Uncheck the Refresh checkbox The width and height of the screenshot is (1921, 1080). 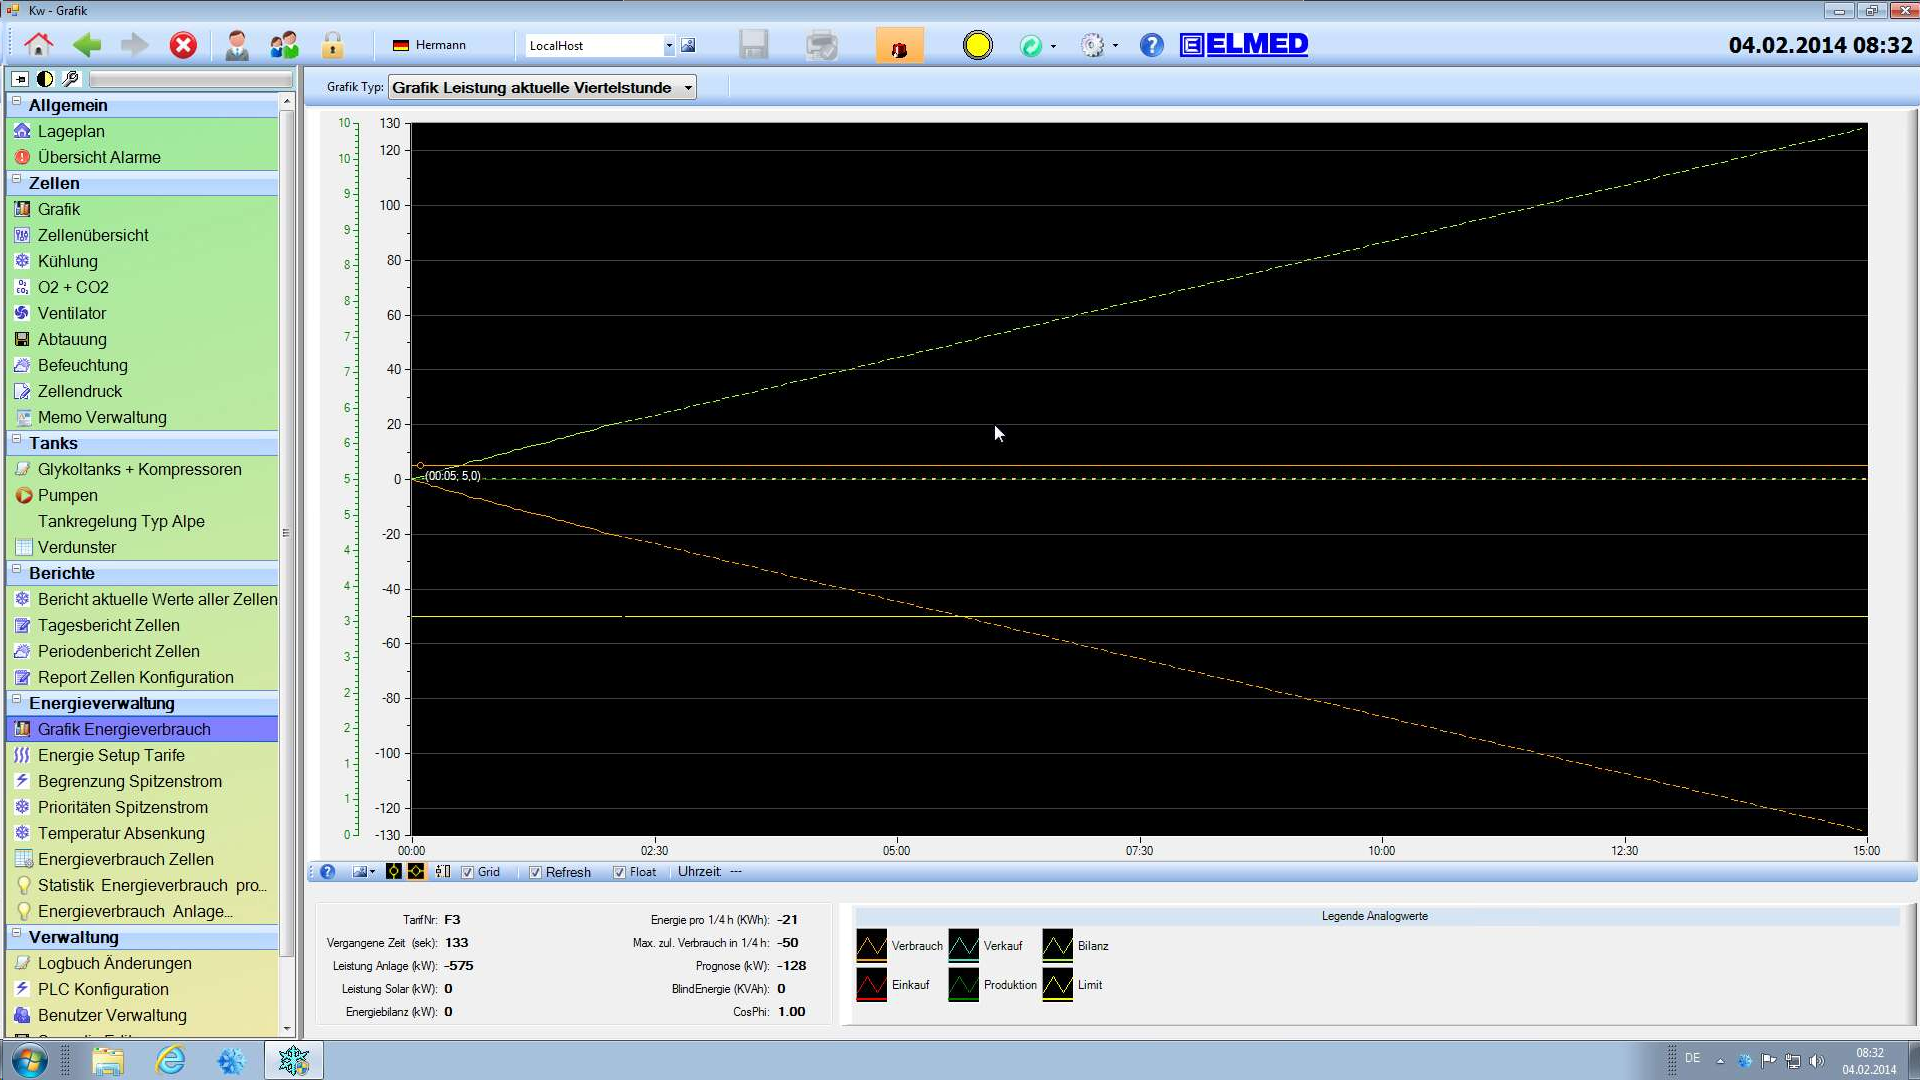tap(536, 872)
